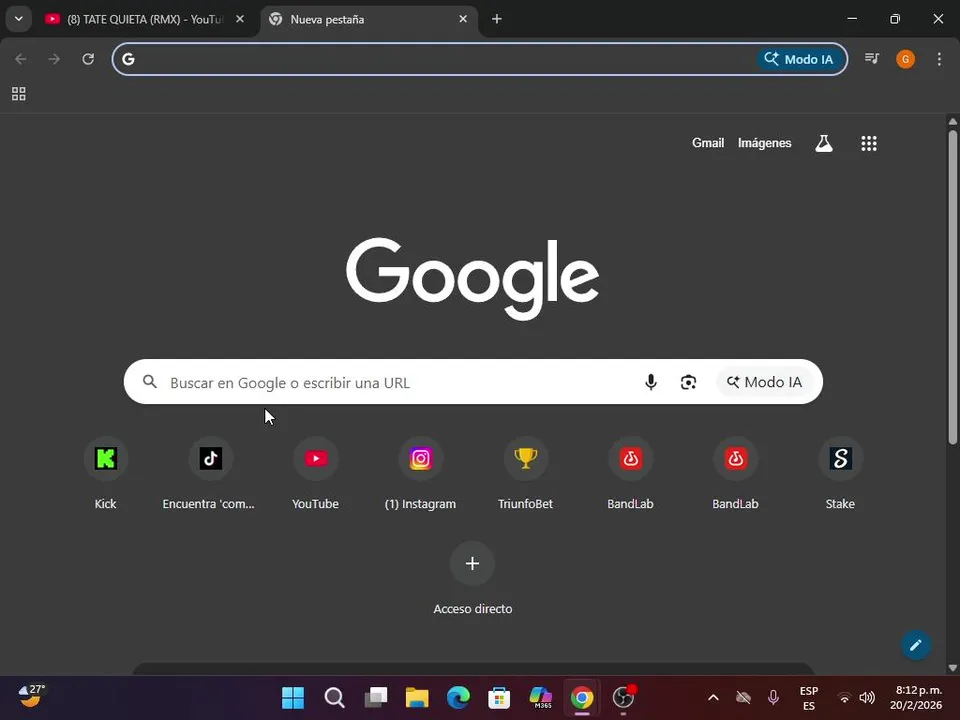Open the Wi-Fi network tray icon
The height and width of the screenshot is (720, 960).
click(844, 697)
